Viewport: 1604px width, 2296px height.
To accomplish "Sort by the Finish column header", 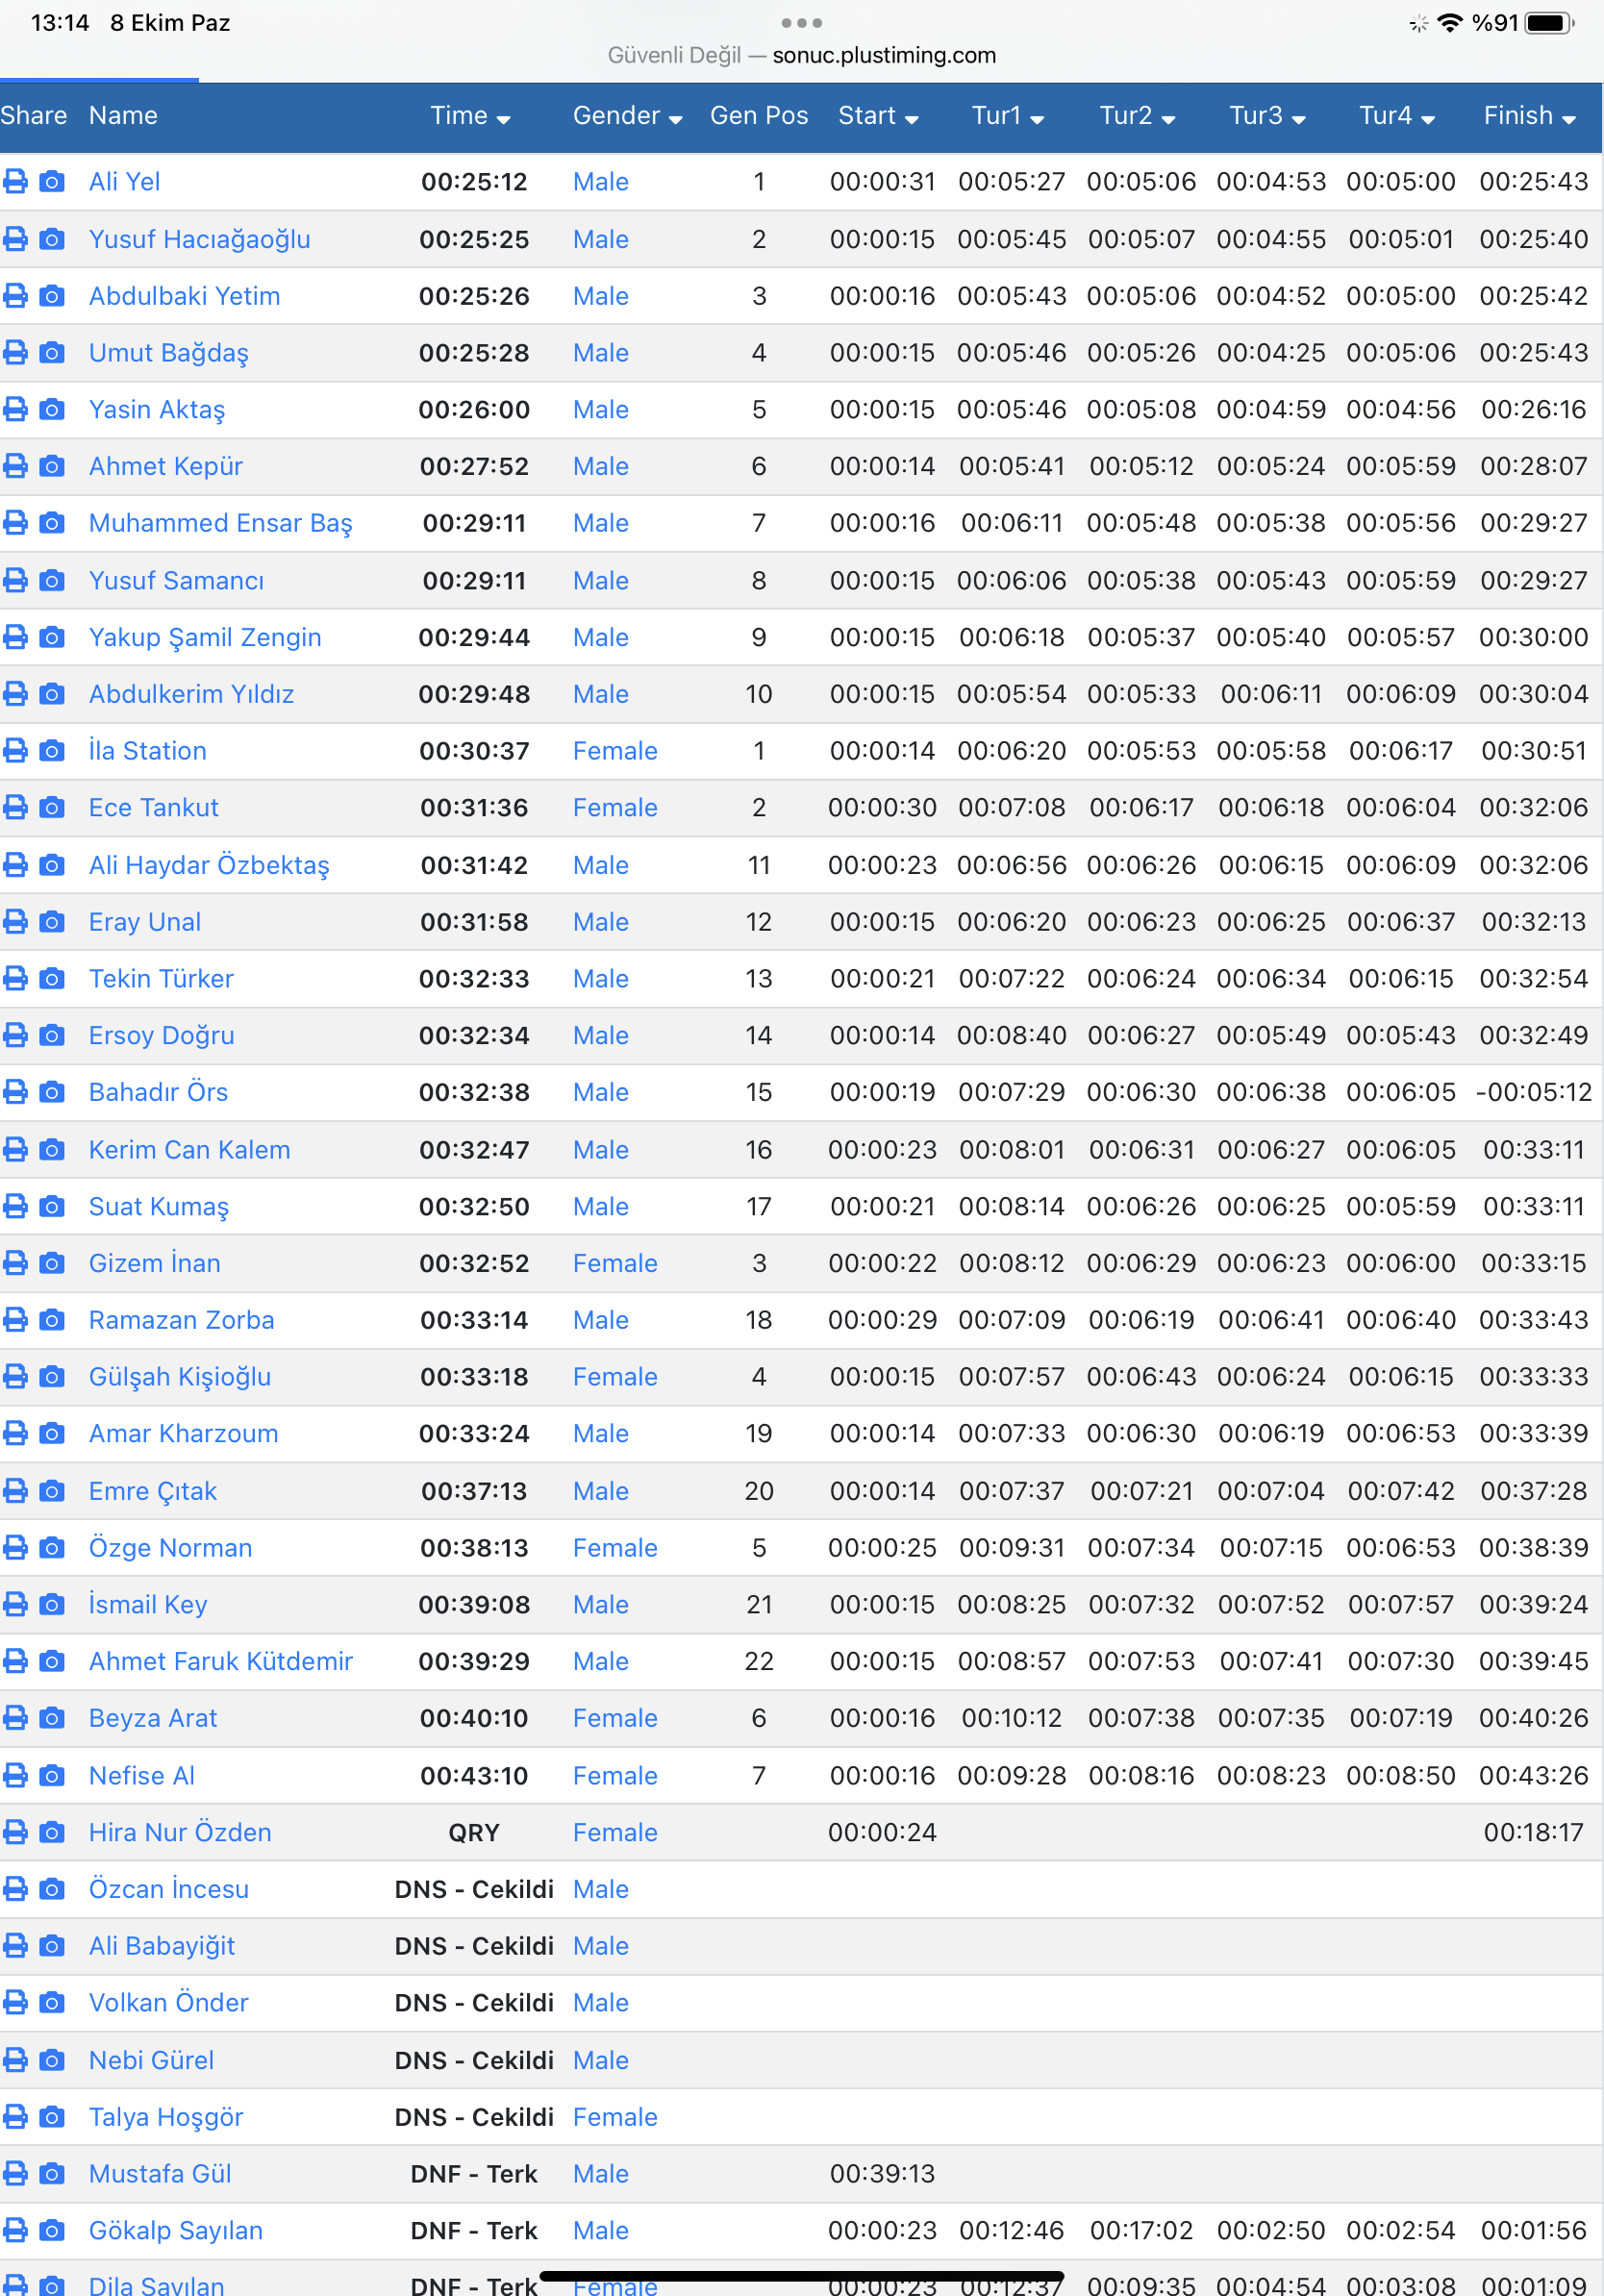I will [x=1529, y=116].
